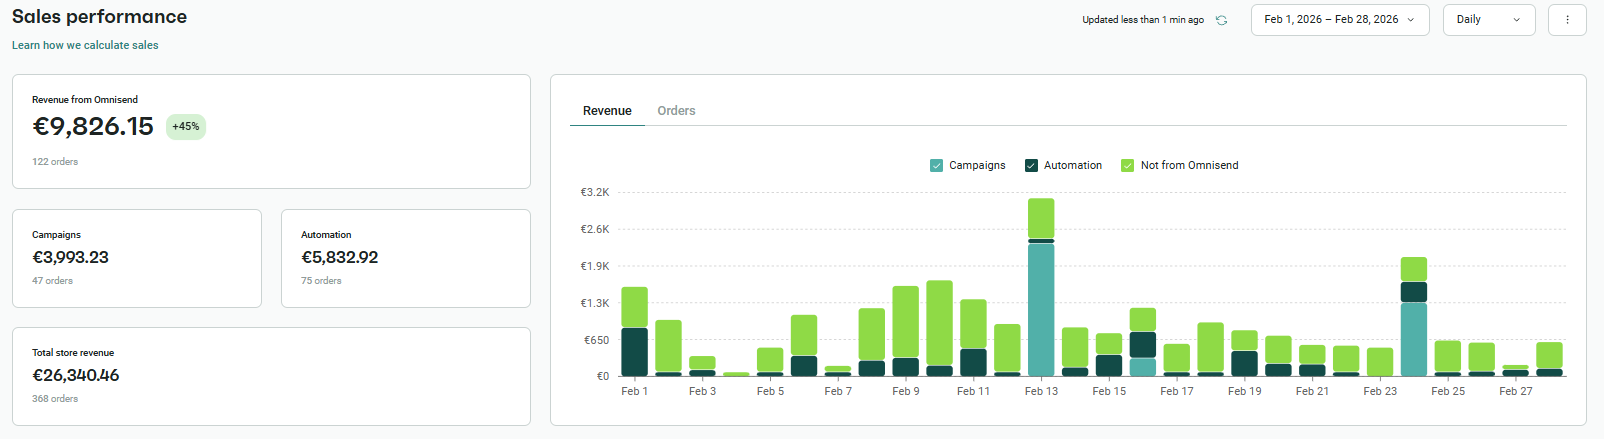Image resolution: width=1604 pixels, height=439 pixels.
Task: Select the Feb 24 campaigns bar segment
Action: tap(1414, 339)
